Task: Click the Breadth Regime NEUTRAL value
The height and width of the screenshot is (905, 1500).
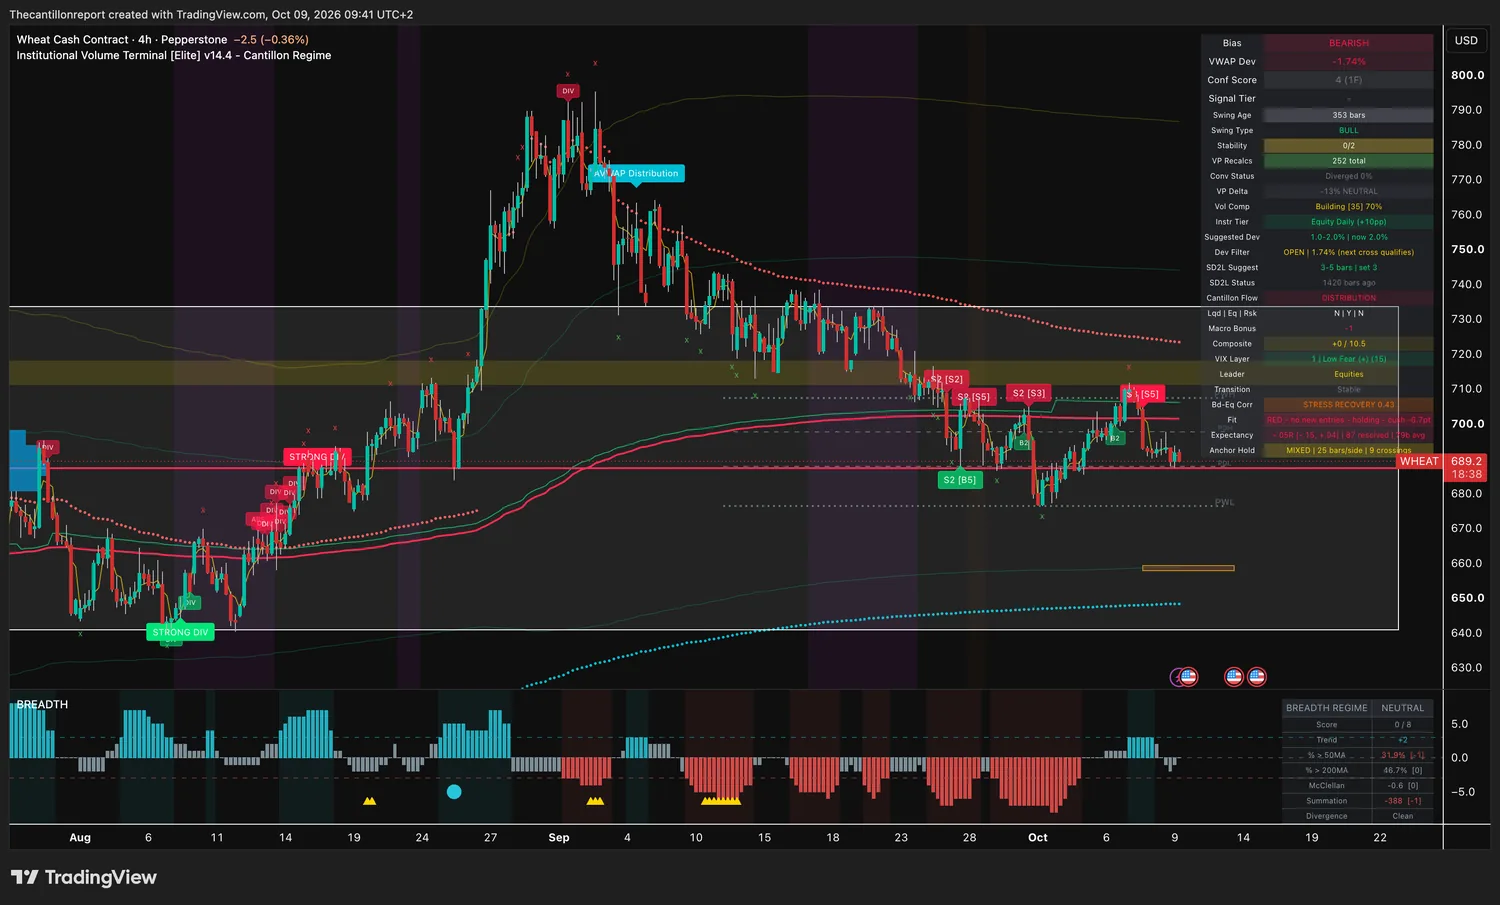Action: click(x=1403, y=708)
